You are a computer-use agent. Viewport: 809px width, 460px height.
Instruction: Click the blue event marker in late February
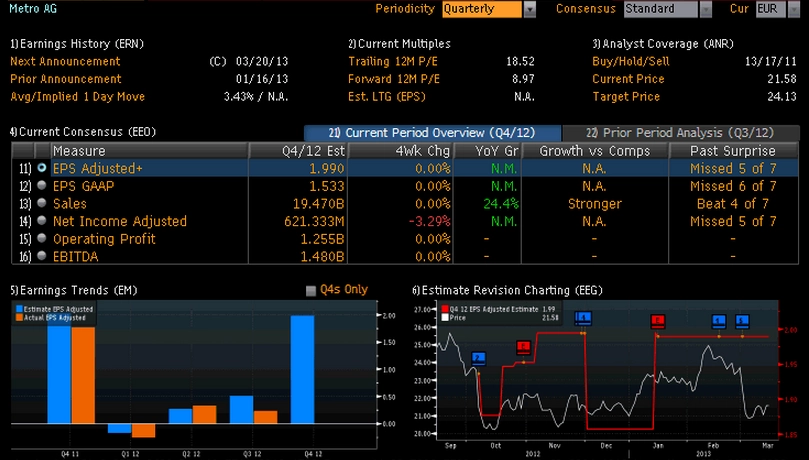742,321
